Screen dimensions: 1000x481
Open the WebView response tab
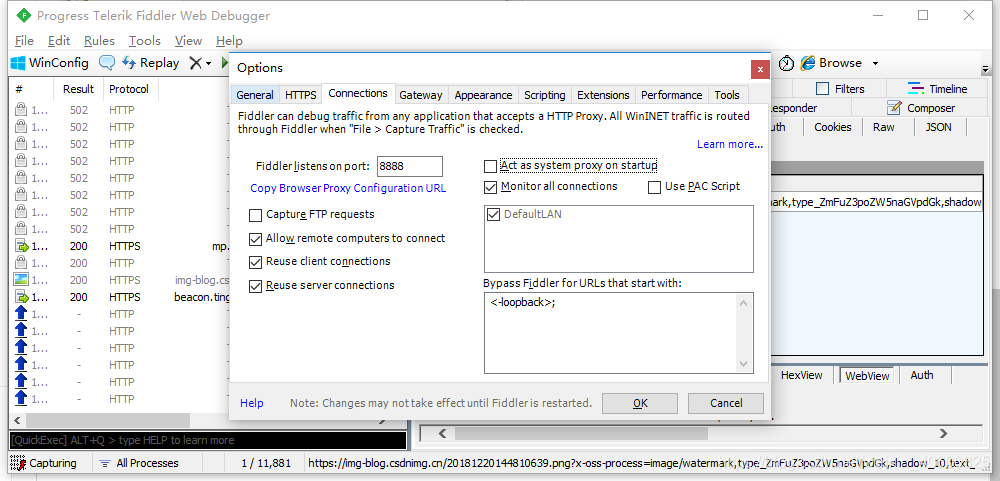[x=867, y=376]
